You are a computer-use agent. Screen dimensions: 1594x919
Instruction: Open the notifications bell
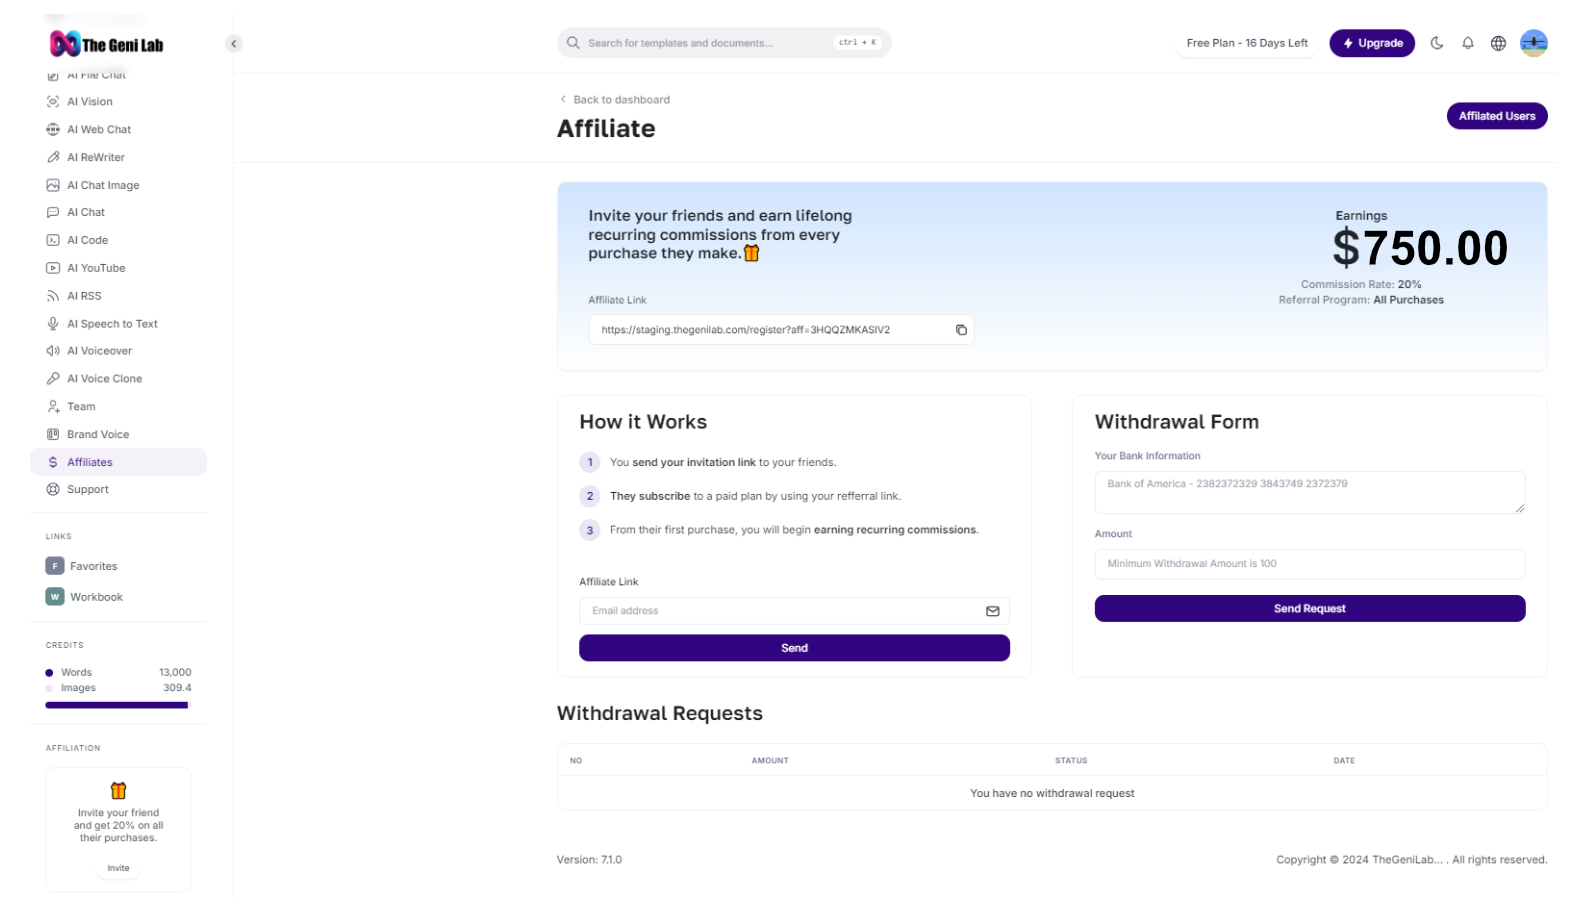(1467, 43)
